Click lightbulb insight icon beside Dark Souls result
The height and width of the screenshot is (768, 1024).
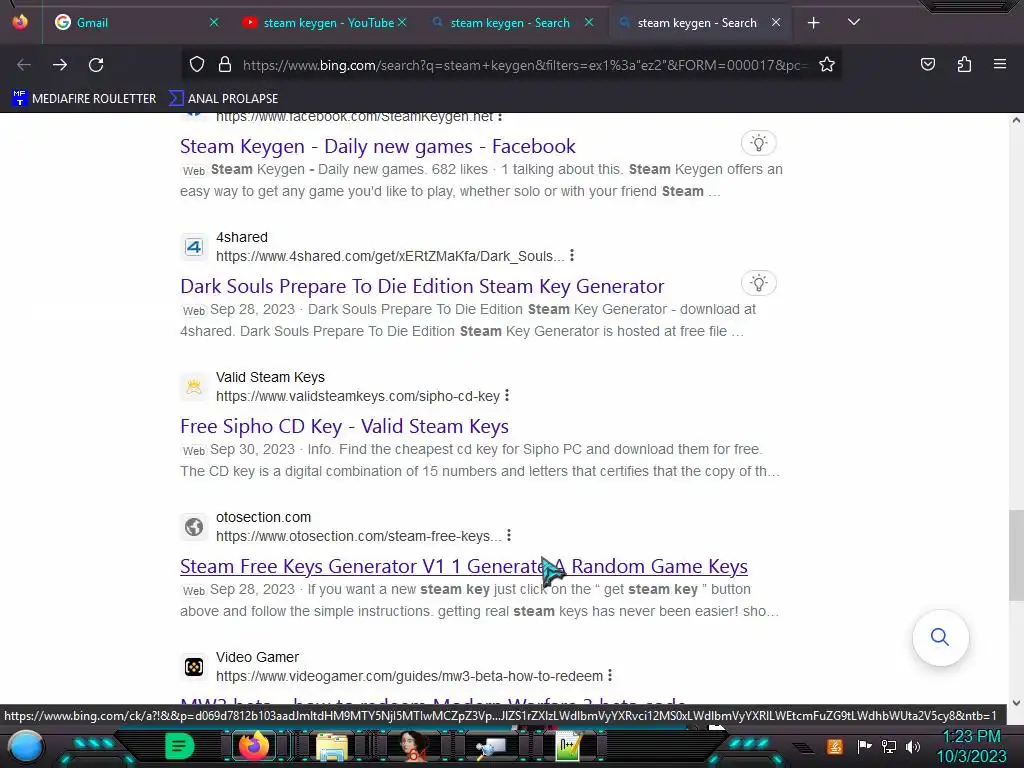[758, 283]
